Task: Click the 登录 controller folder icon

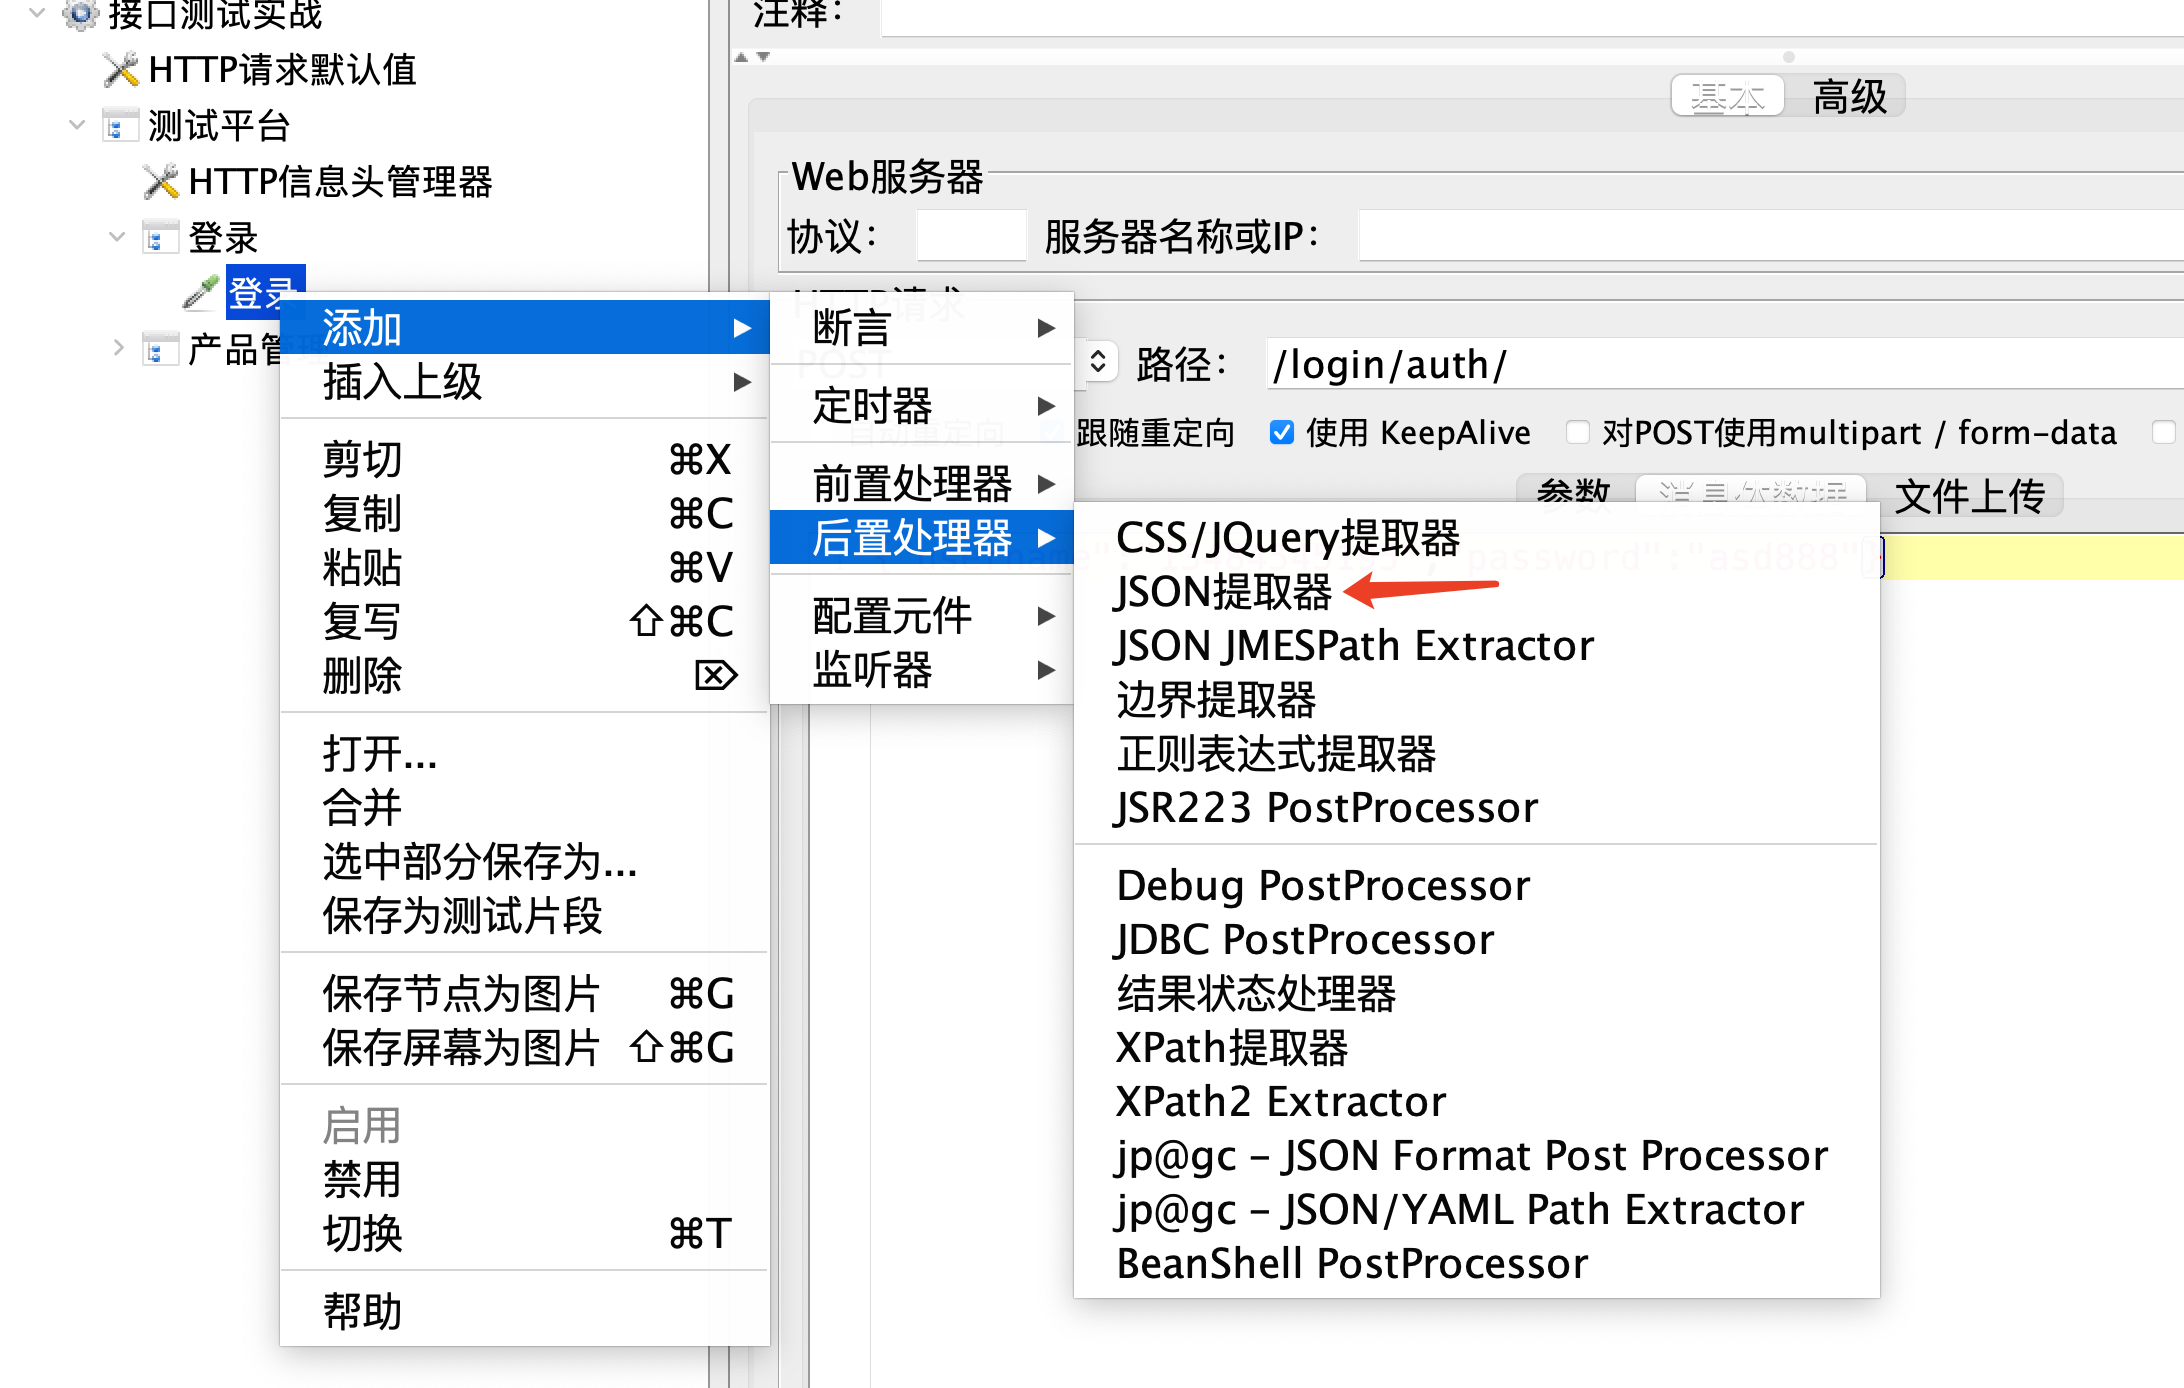Action: coord(160,238)
